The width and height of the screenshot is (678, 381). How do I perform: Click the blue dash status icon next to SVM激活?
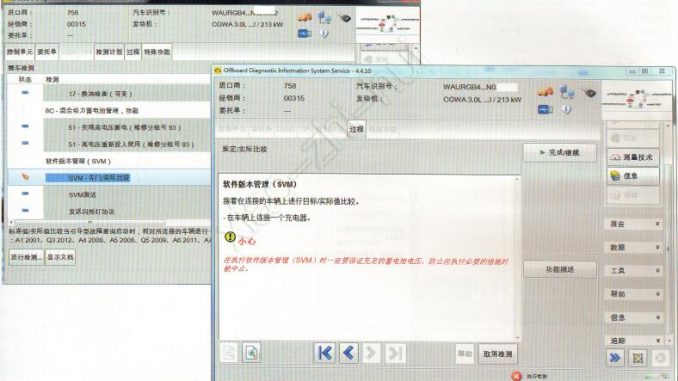point(25,194)
